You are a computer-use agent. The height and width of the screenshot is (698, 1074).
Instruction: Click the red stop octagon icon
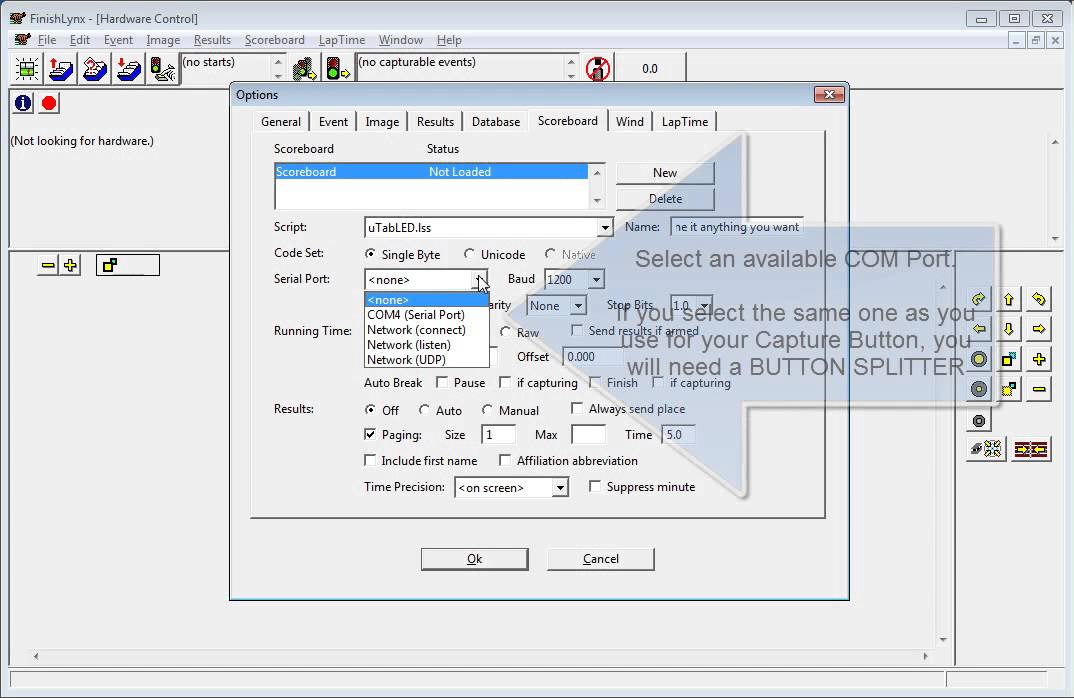click(x=49, y=103)
